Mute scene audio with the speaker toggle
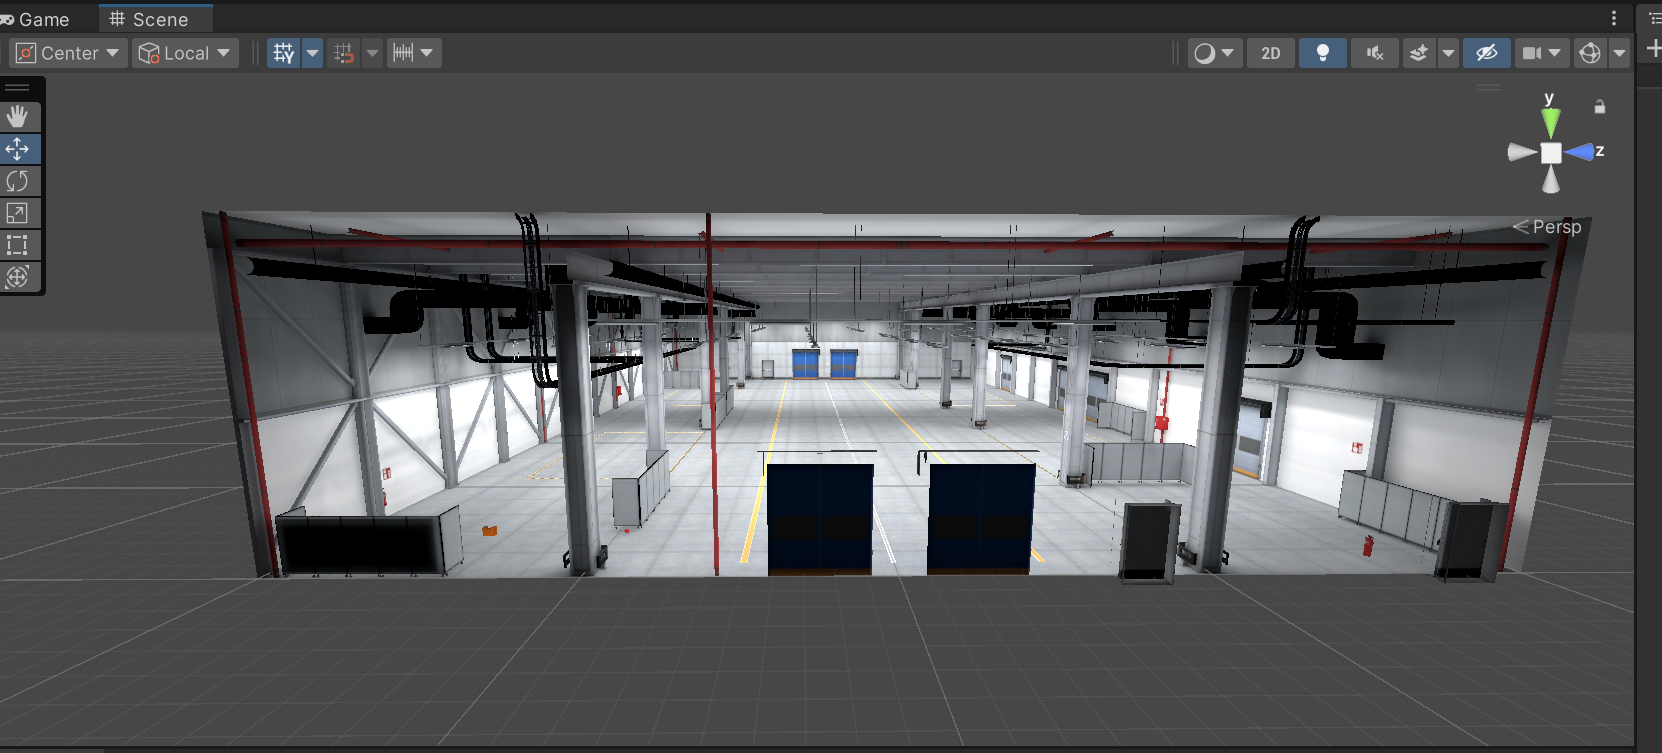This screenshot has height=753, width=1662. (x=1375, y=53)
